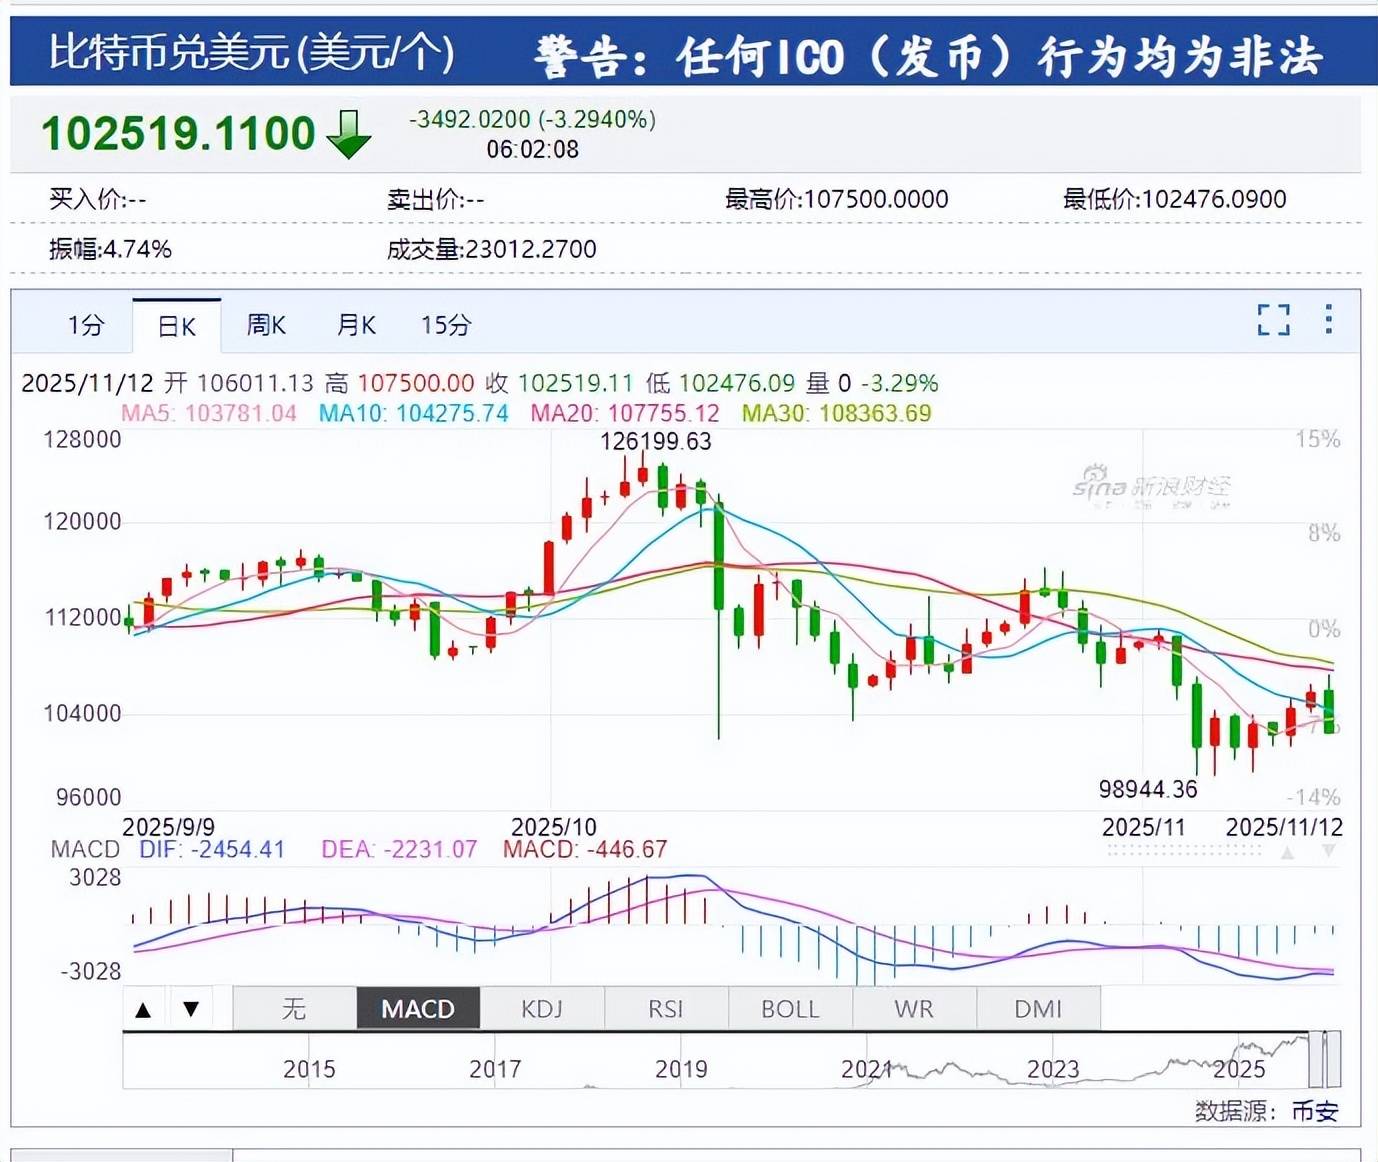Click the down triangle indicator arrow

pos(191,1009)
